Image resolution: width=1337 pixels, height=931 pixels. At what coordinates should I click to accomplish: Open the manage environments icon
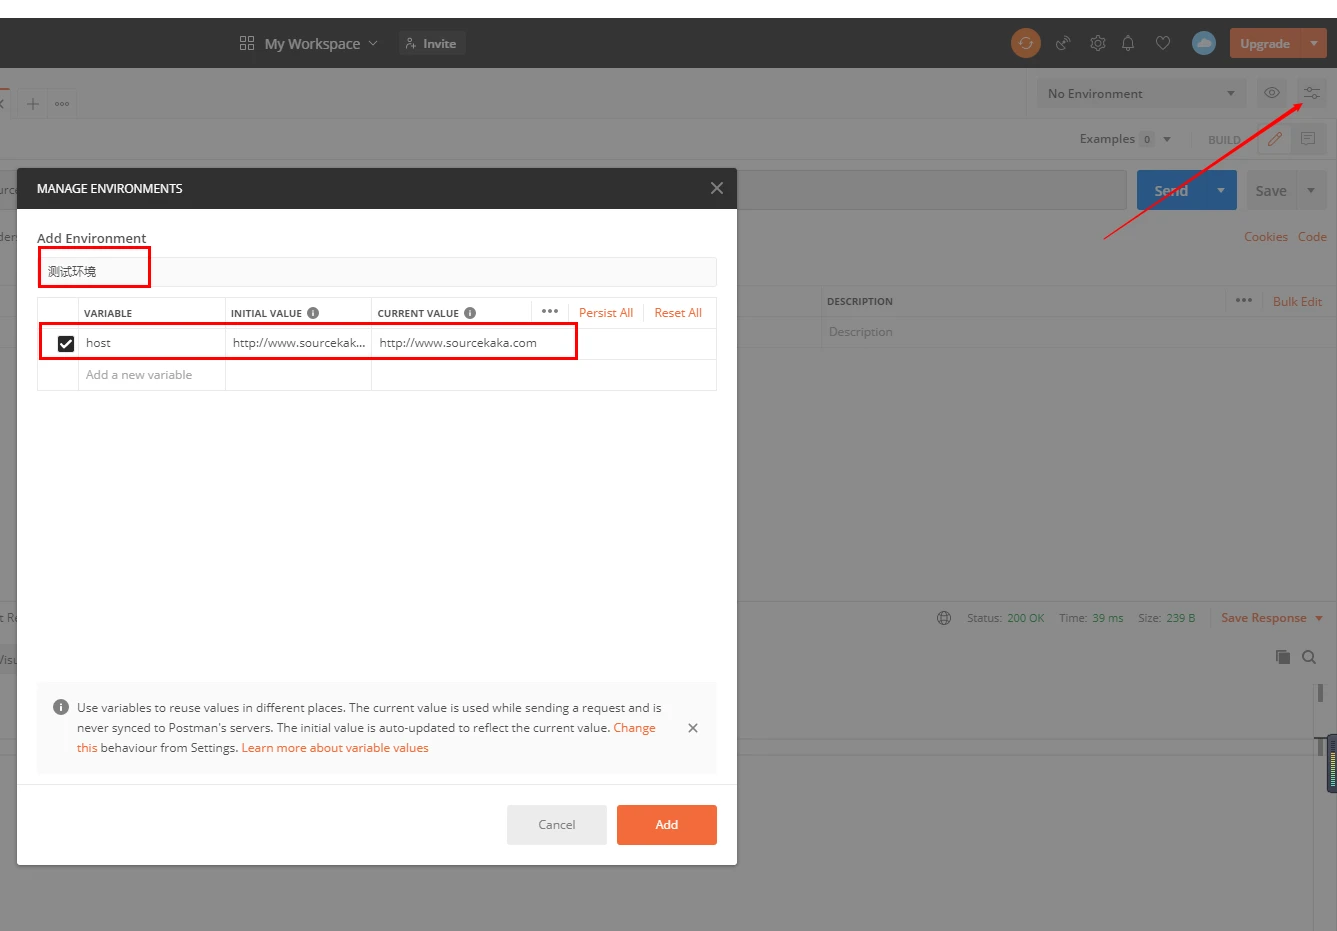[x=1311, y=93]
